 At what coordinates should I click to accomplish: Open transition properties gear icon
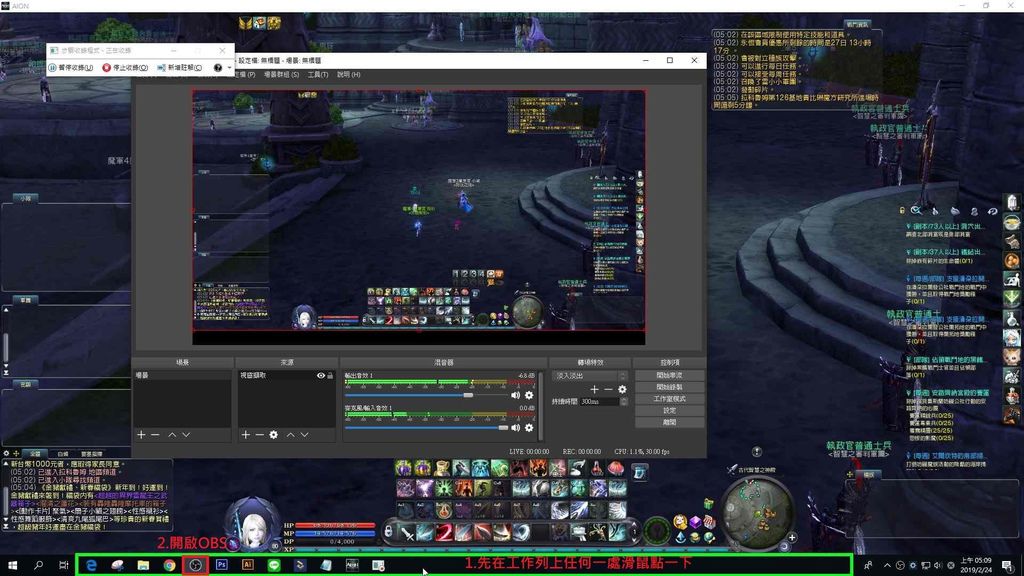(622, 389)
